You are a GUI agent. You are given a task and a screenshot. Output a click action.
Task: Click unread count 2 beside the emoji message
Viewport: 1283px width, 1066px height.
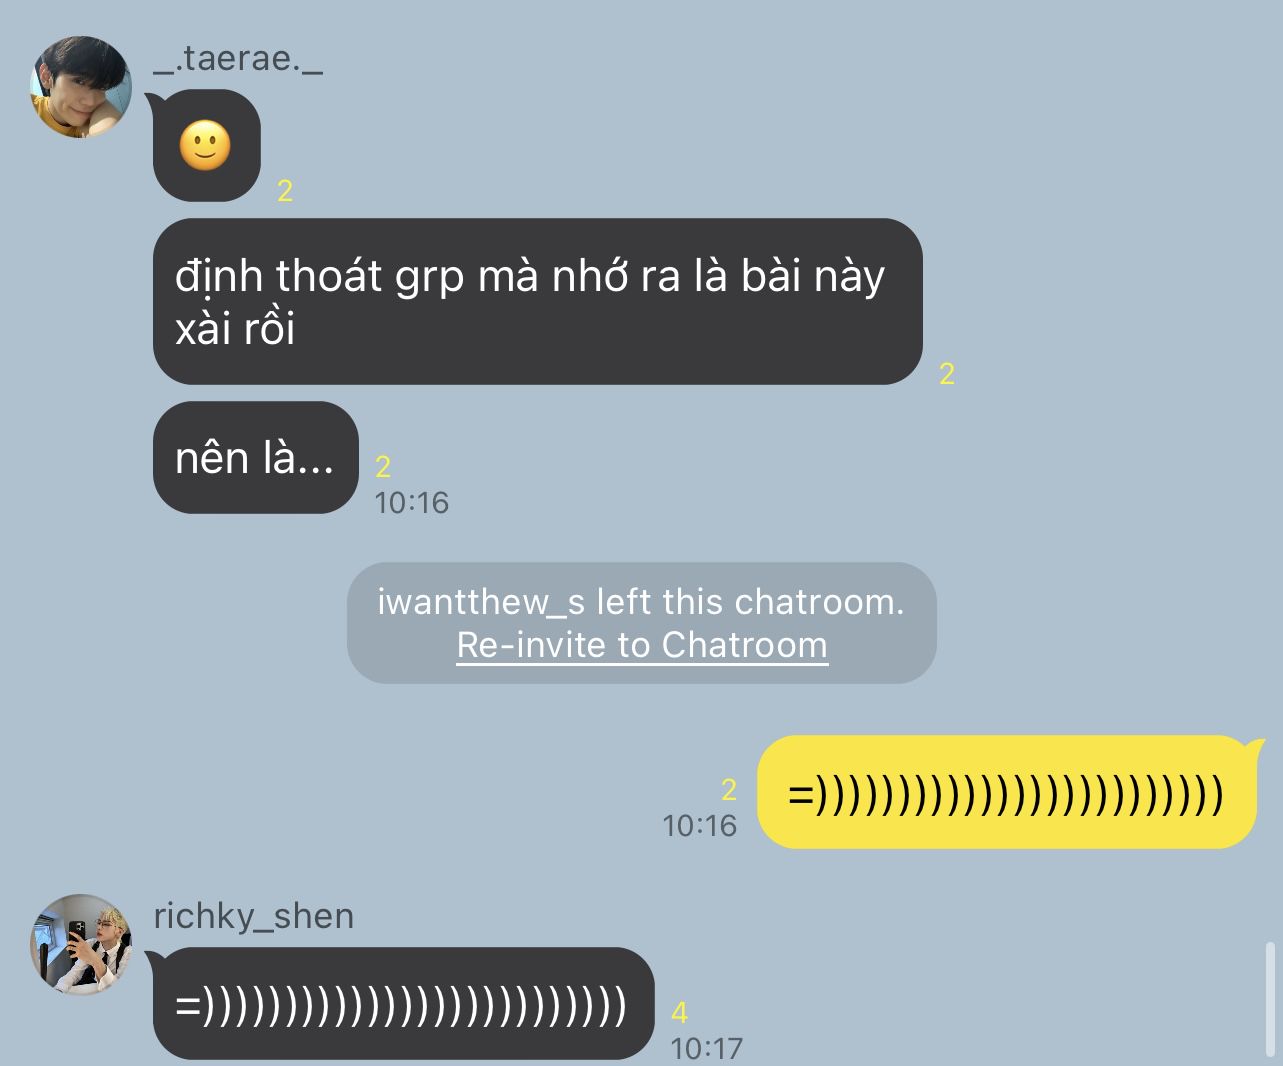tap(285, 191)
